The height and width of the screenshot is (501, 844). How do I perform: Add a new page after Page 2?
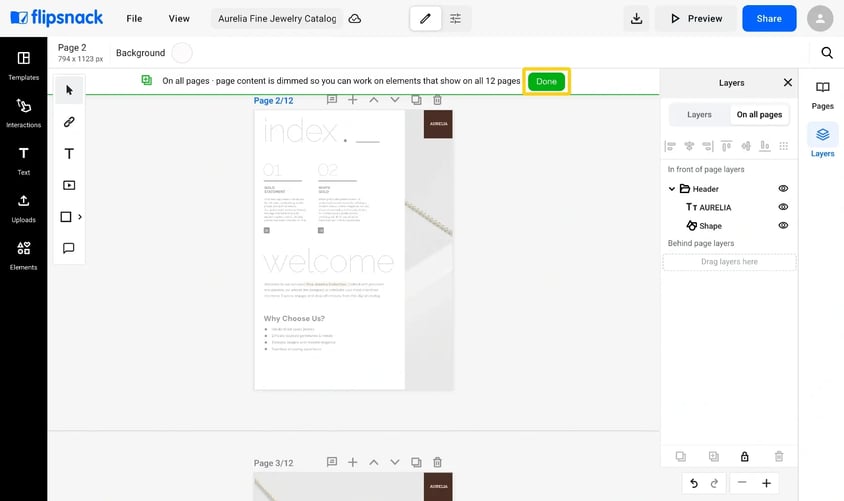point(353,100)
